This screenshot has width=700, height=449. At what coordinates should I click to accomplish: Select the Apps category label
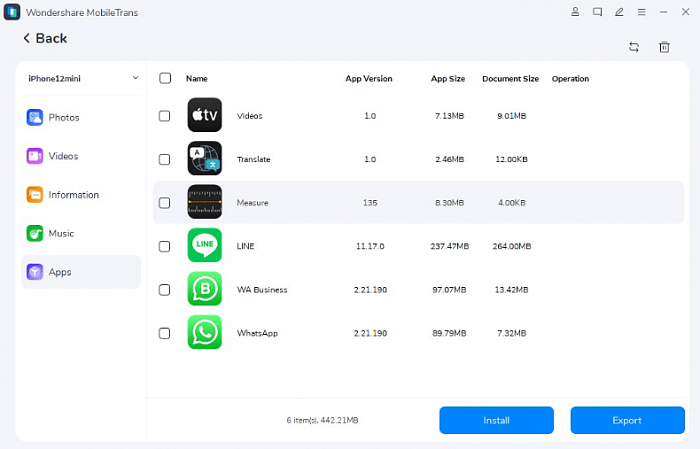pos(60,272)
